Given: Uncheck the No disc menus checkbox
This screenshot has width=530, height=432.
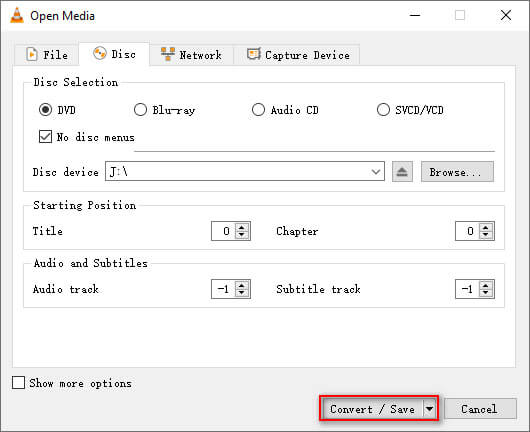Looking at the screenshot, I should click(45, 137).
